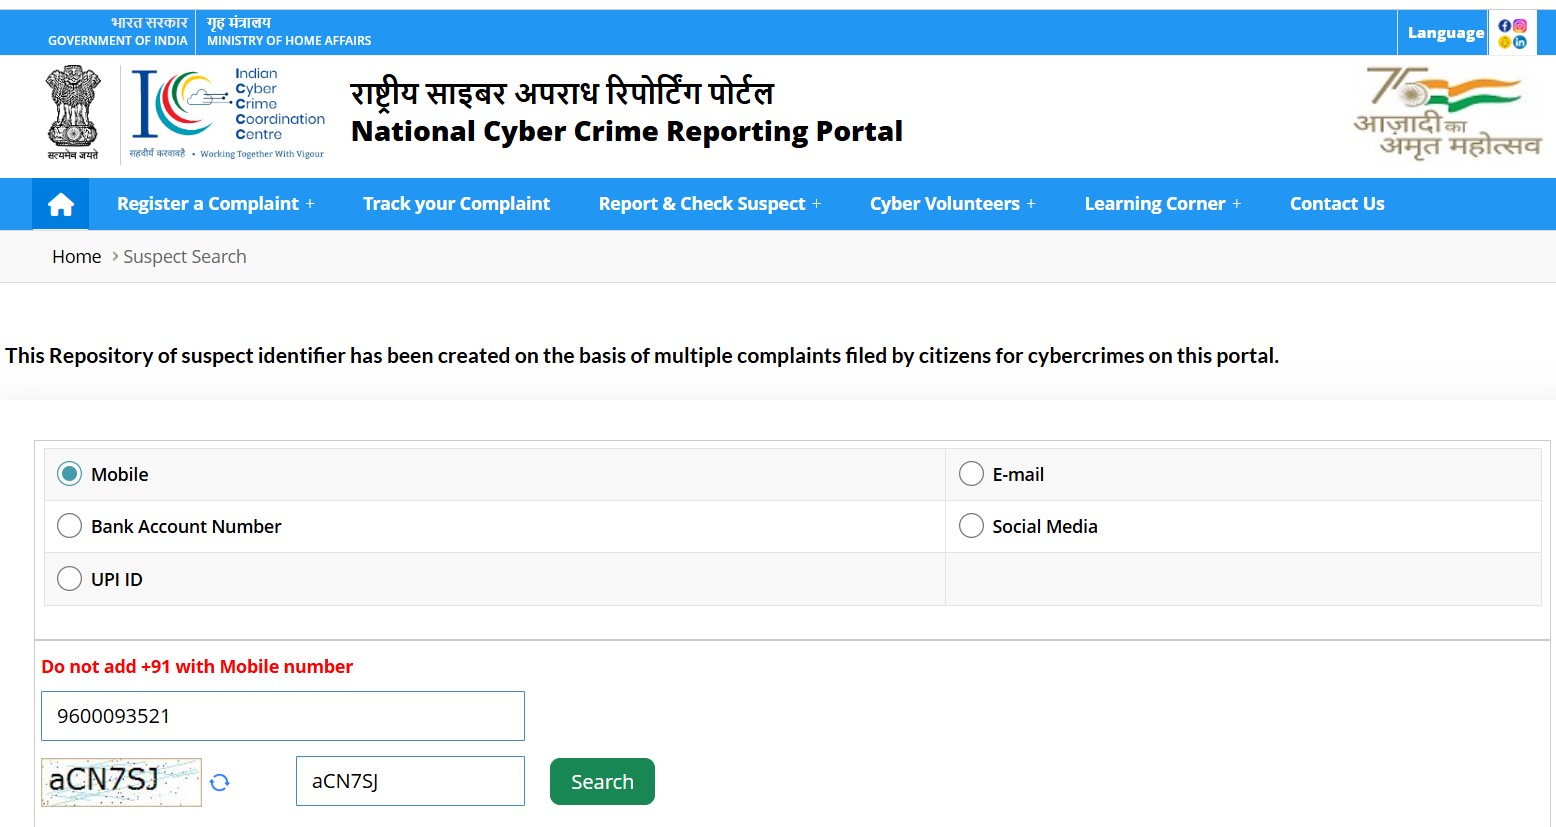Screen dimensions: 1556x827
Task: Refresh the captcha image
Action: (x=220, y=782)
